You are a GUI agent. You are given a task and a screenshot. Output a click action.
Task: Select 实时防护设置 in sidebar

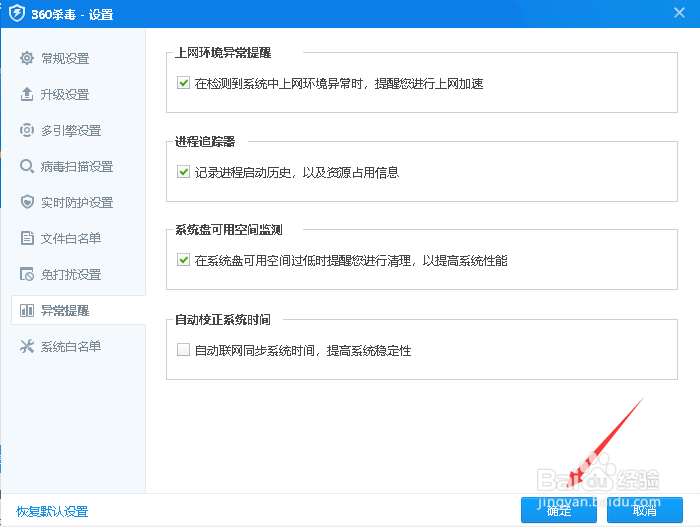[x=78, y=202]
